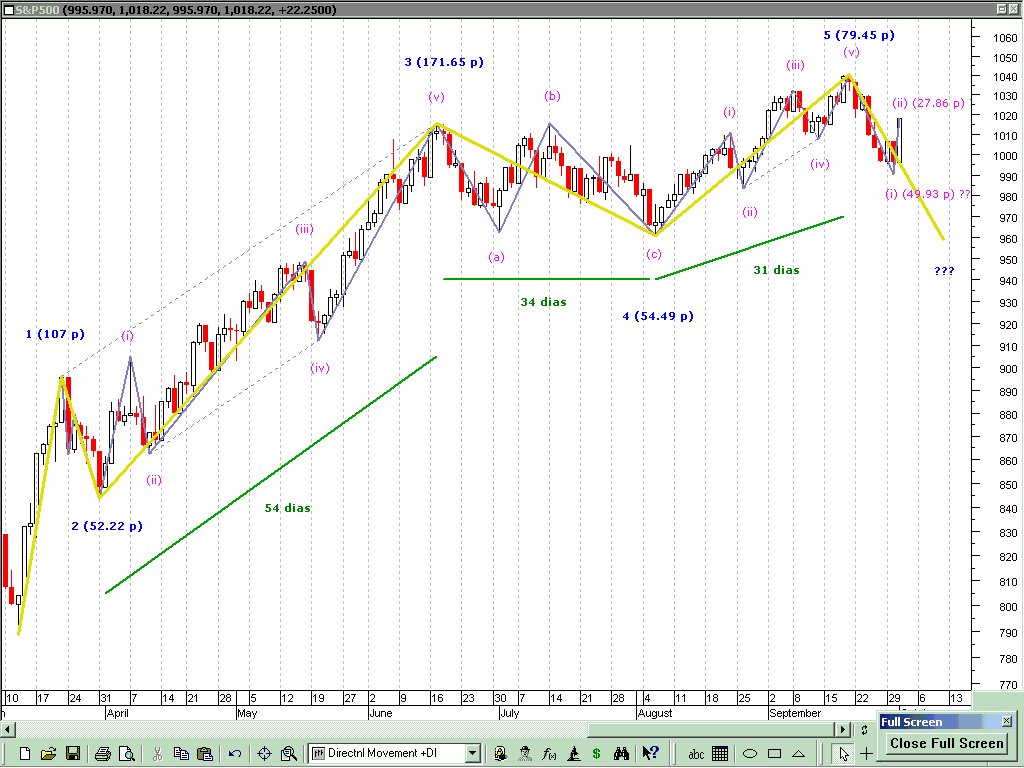Viewport: 1024px width, 768px height.
Task: Print the chart using printer icon
Action: [103, 754]
